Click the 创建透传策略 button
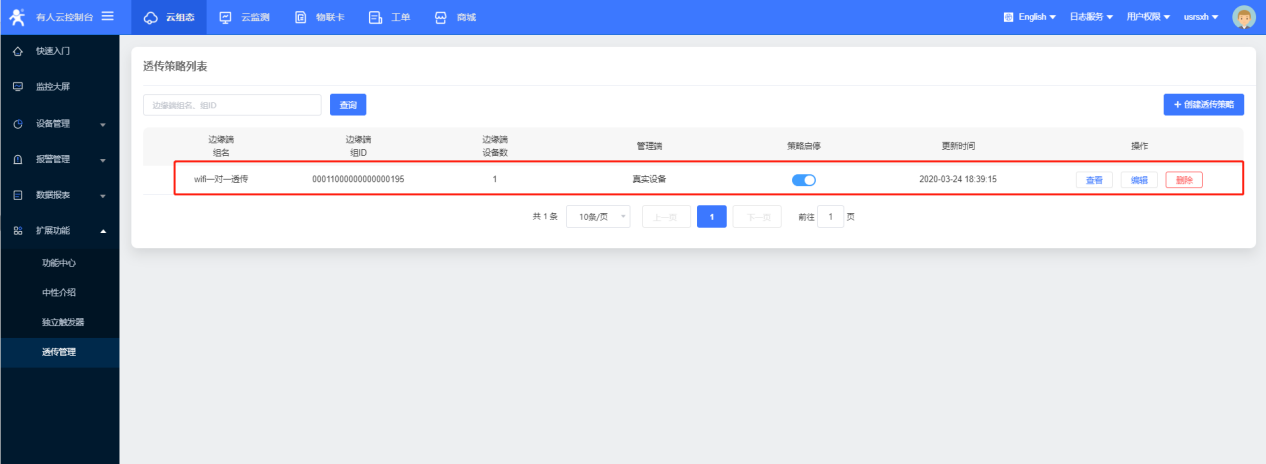 click(1203, 105)
